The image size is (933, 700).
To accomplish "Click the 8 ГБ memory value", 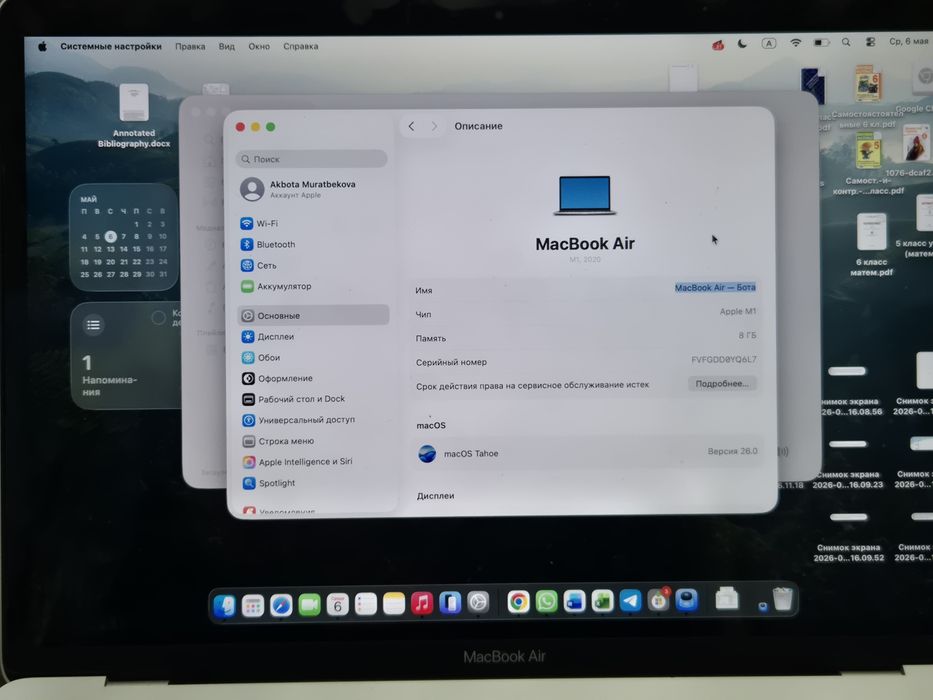I will click(x=747, y=336).
